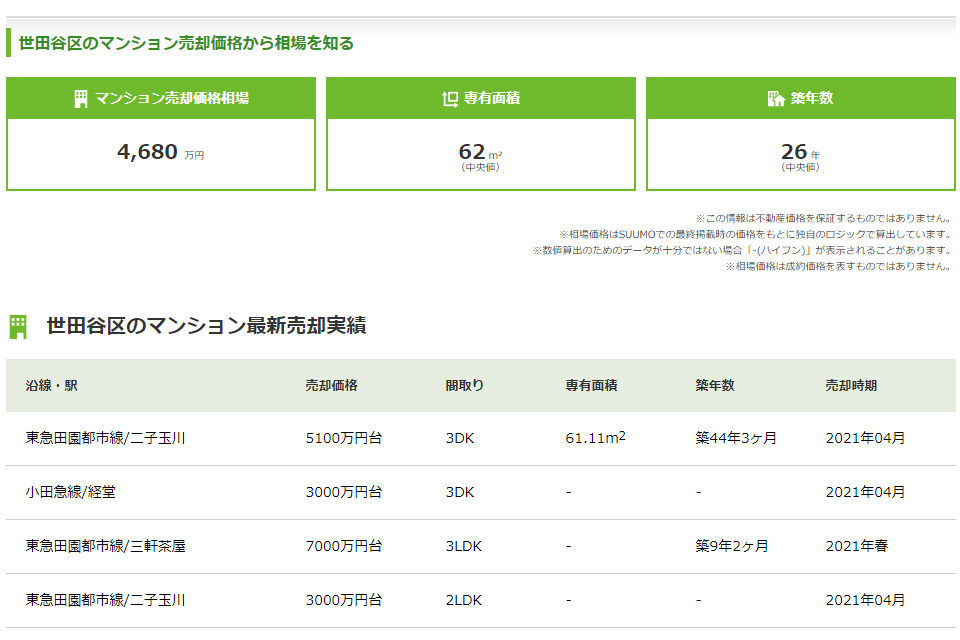
Task: Select the 専有面積 green header
Action: (481, 96)
